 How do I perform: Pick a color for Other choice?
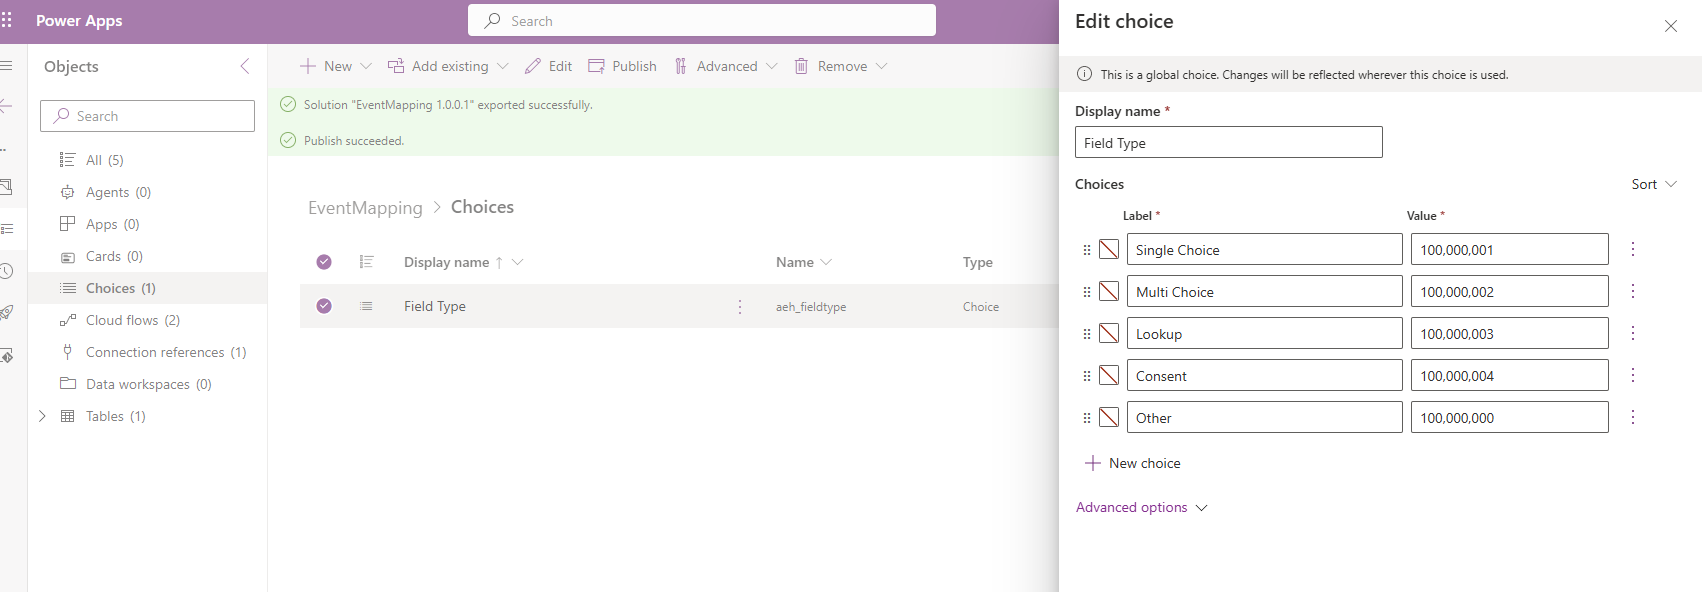[1109, 417]
